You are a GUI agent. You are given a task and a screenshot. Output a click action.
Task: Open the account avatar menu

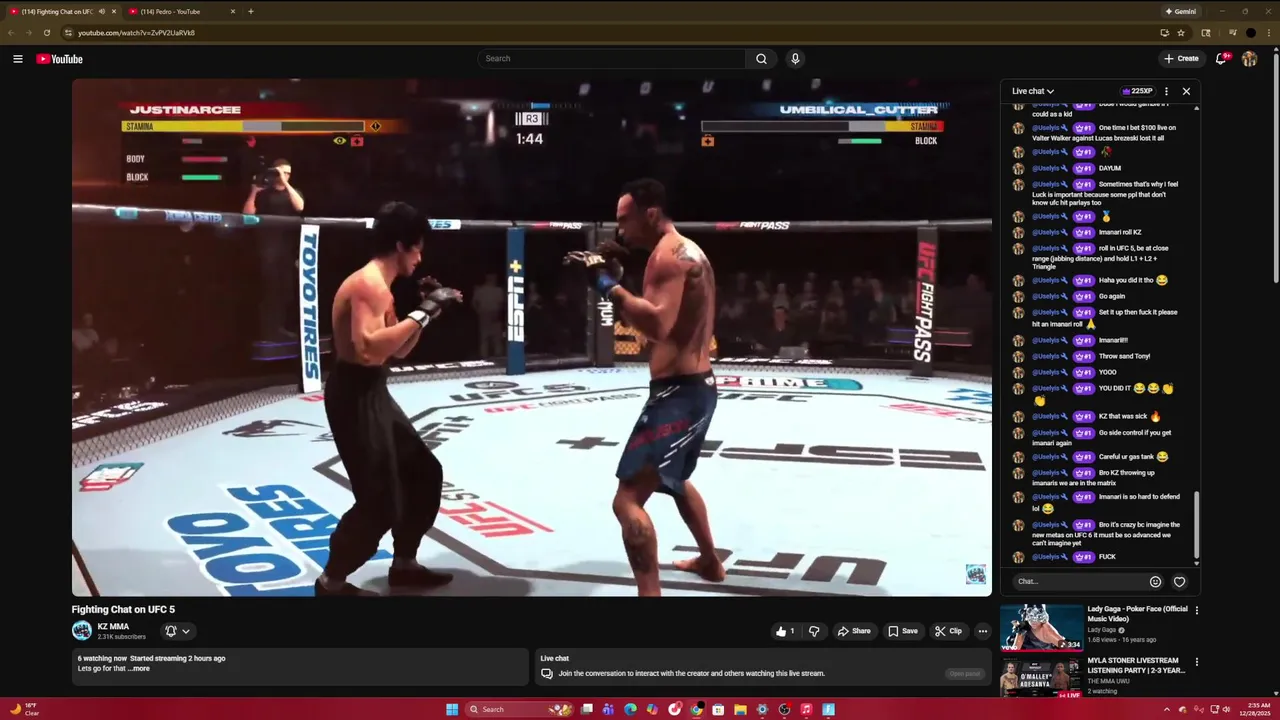click(1249, 59)
